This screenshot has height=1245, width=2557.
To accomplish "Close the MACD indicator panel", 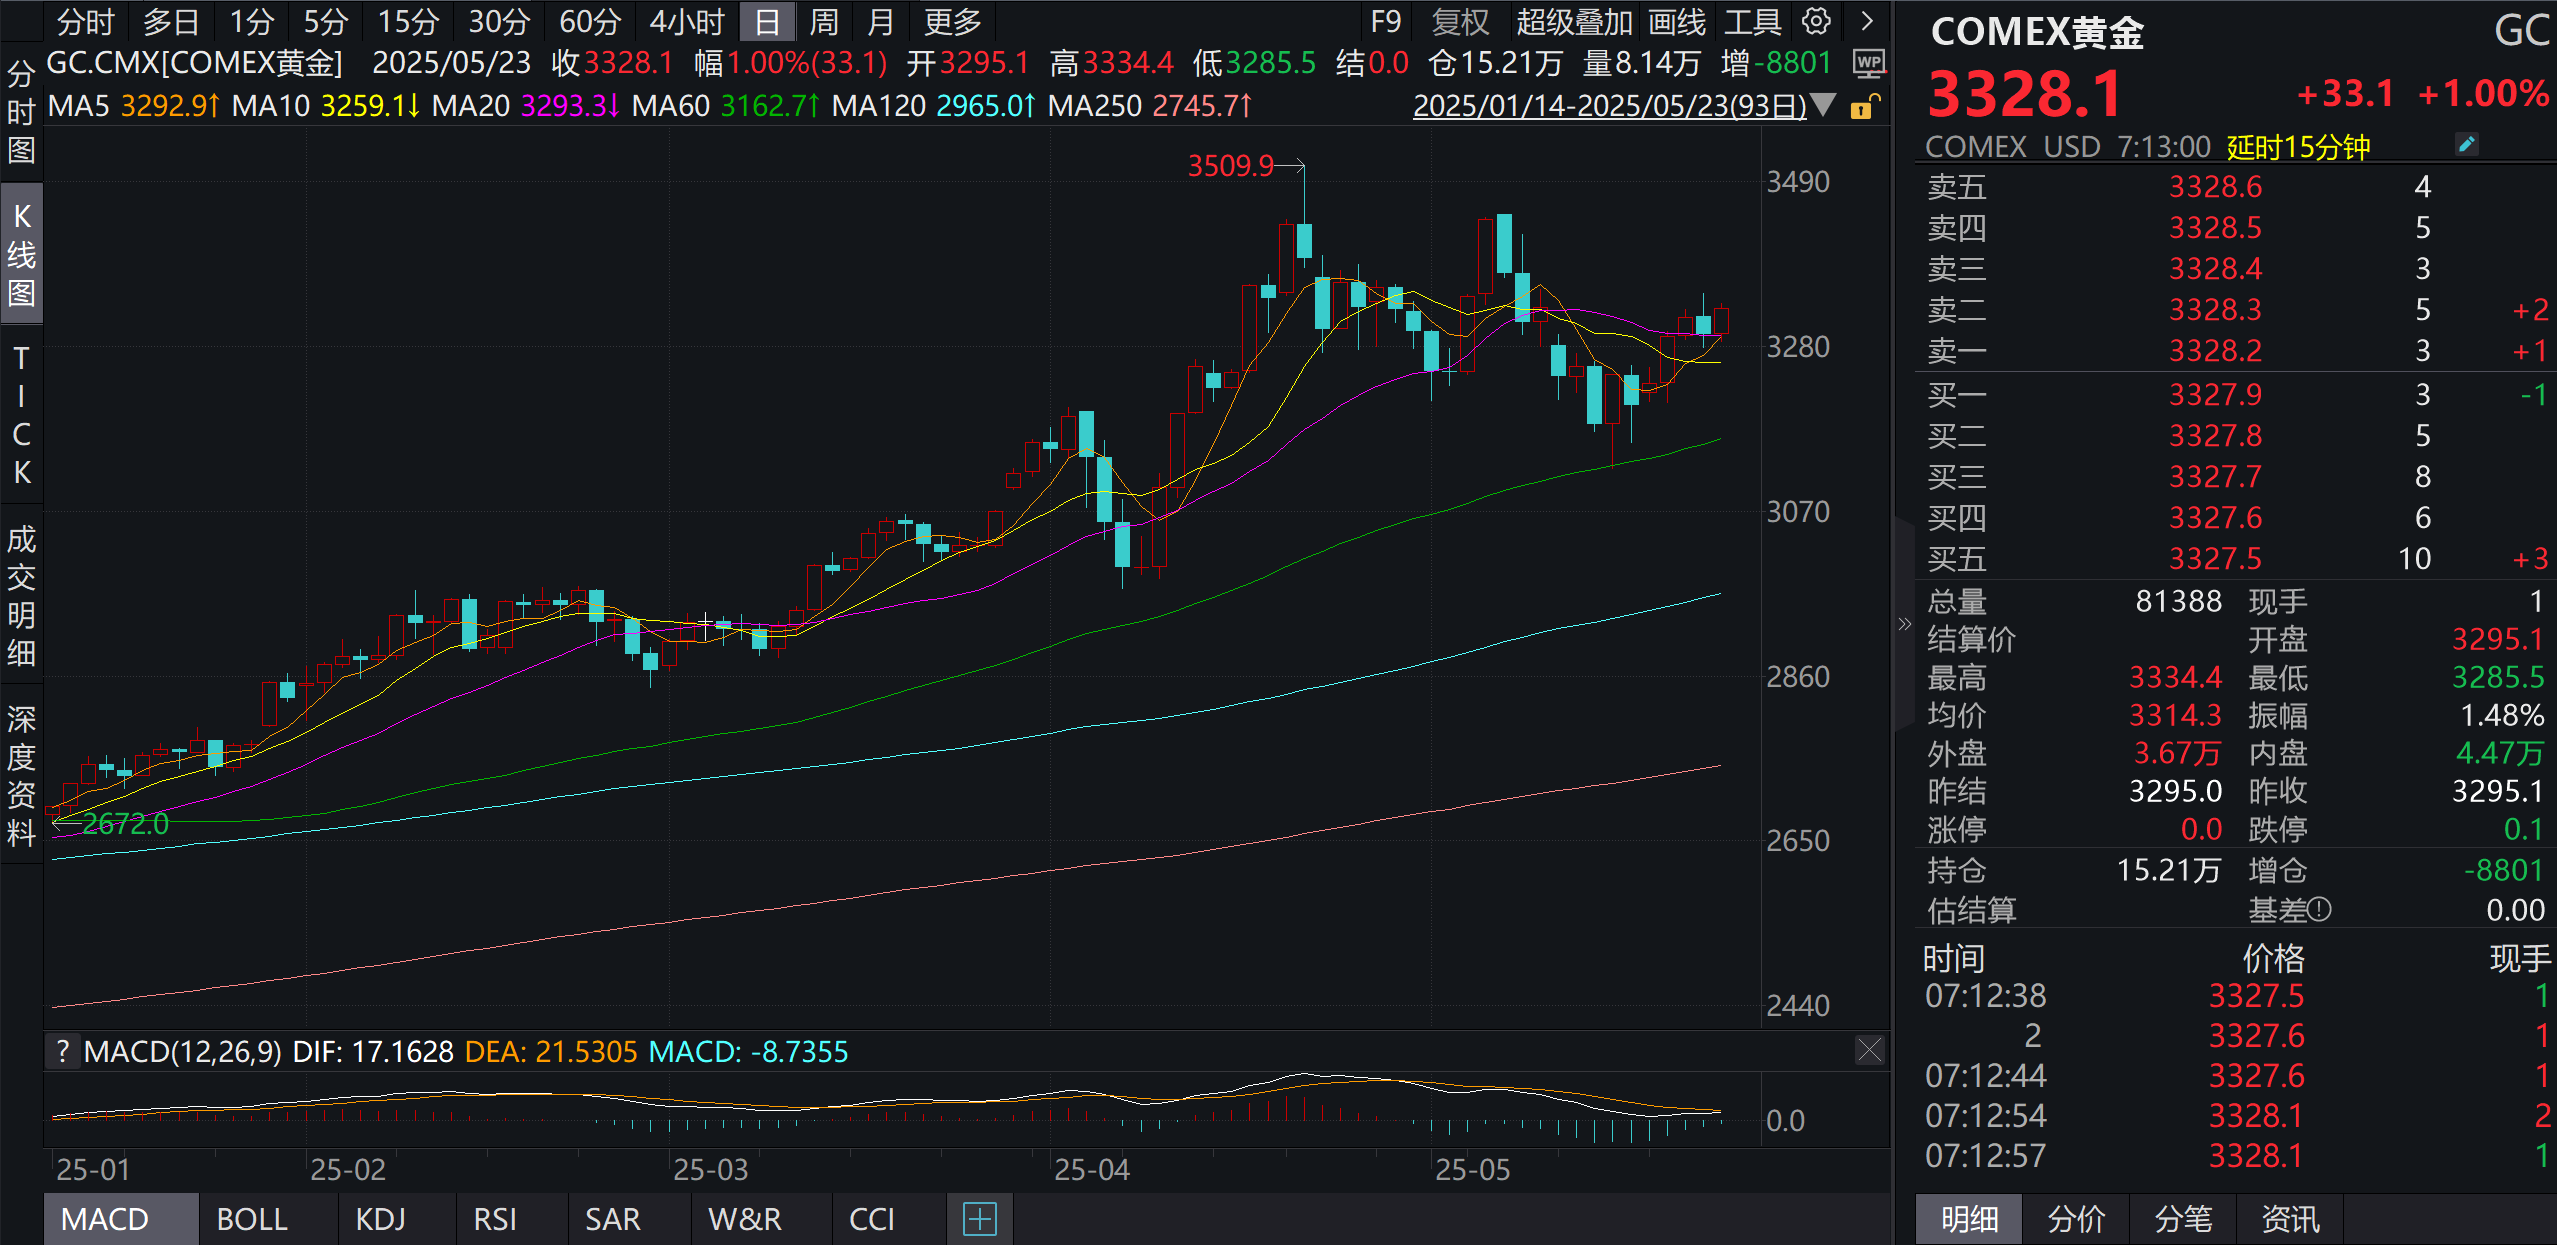I will point(1869,1051).
